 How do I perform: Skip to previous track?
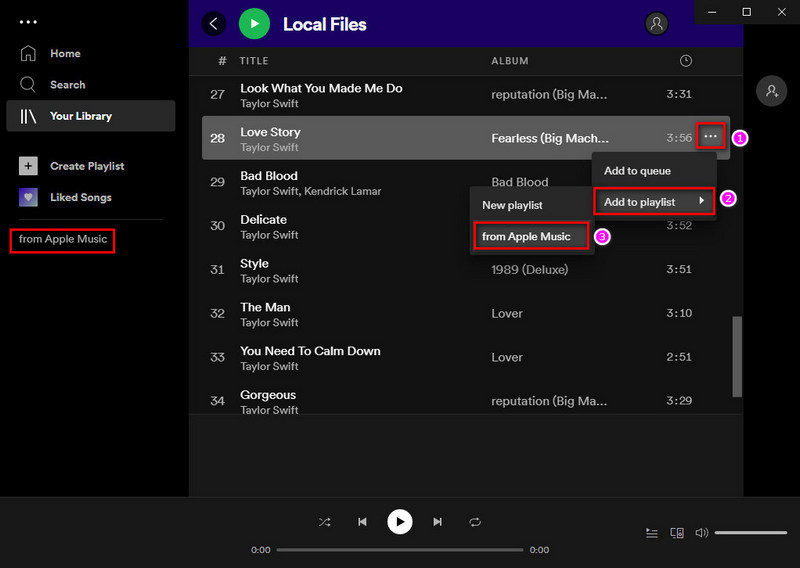362,522
